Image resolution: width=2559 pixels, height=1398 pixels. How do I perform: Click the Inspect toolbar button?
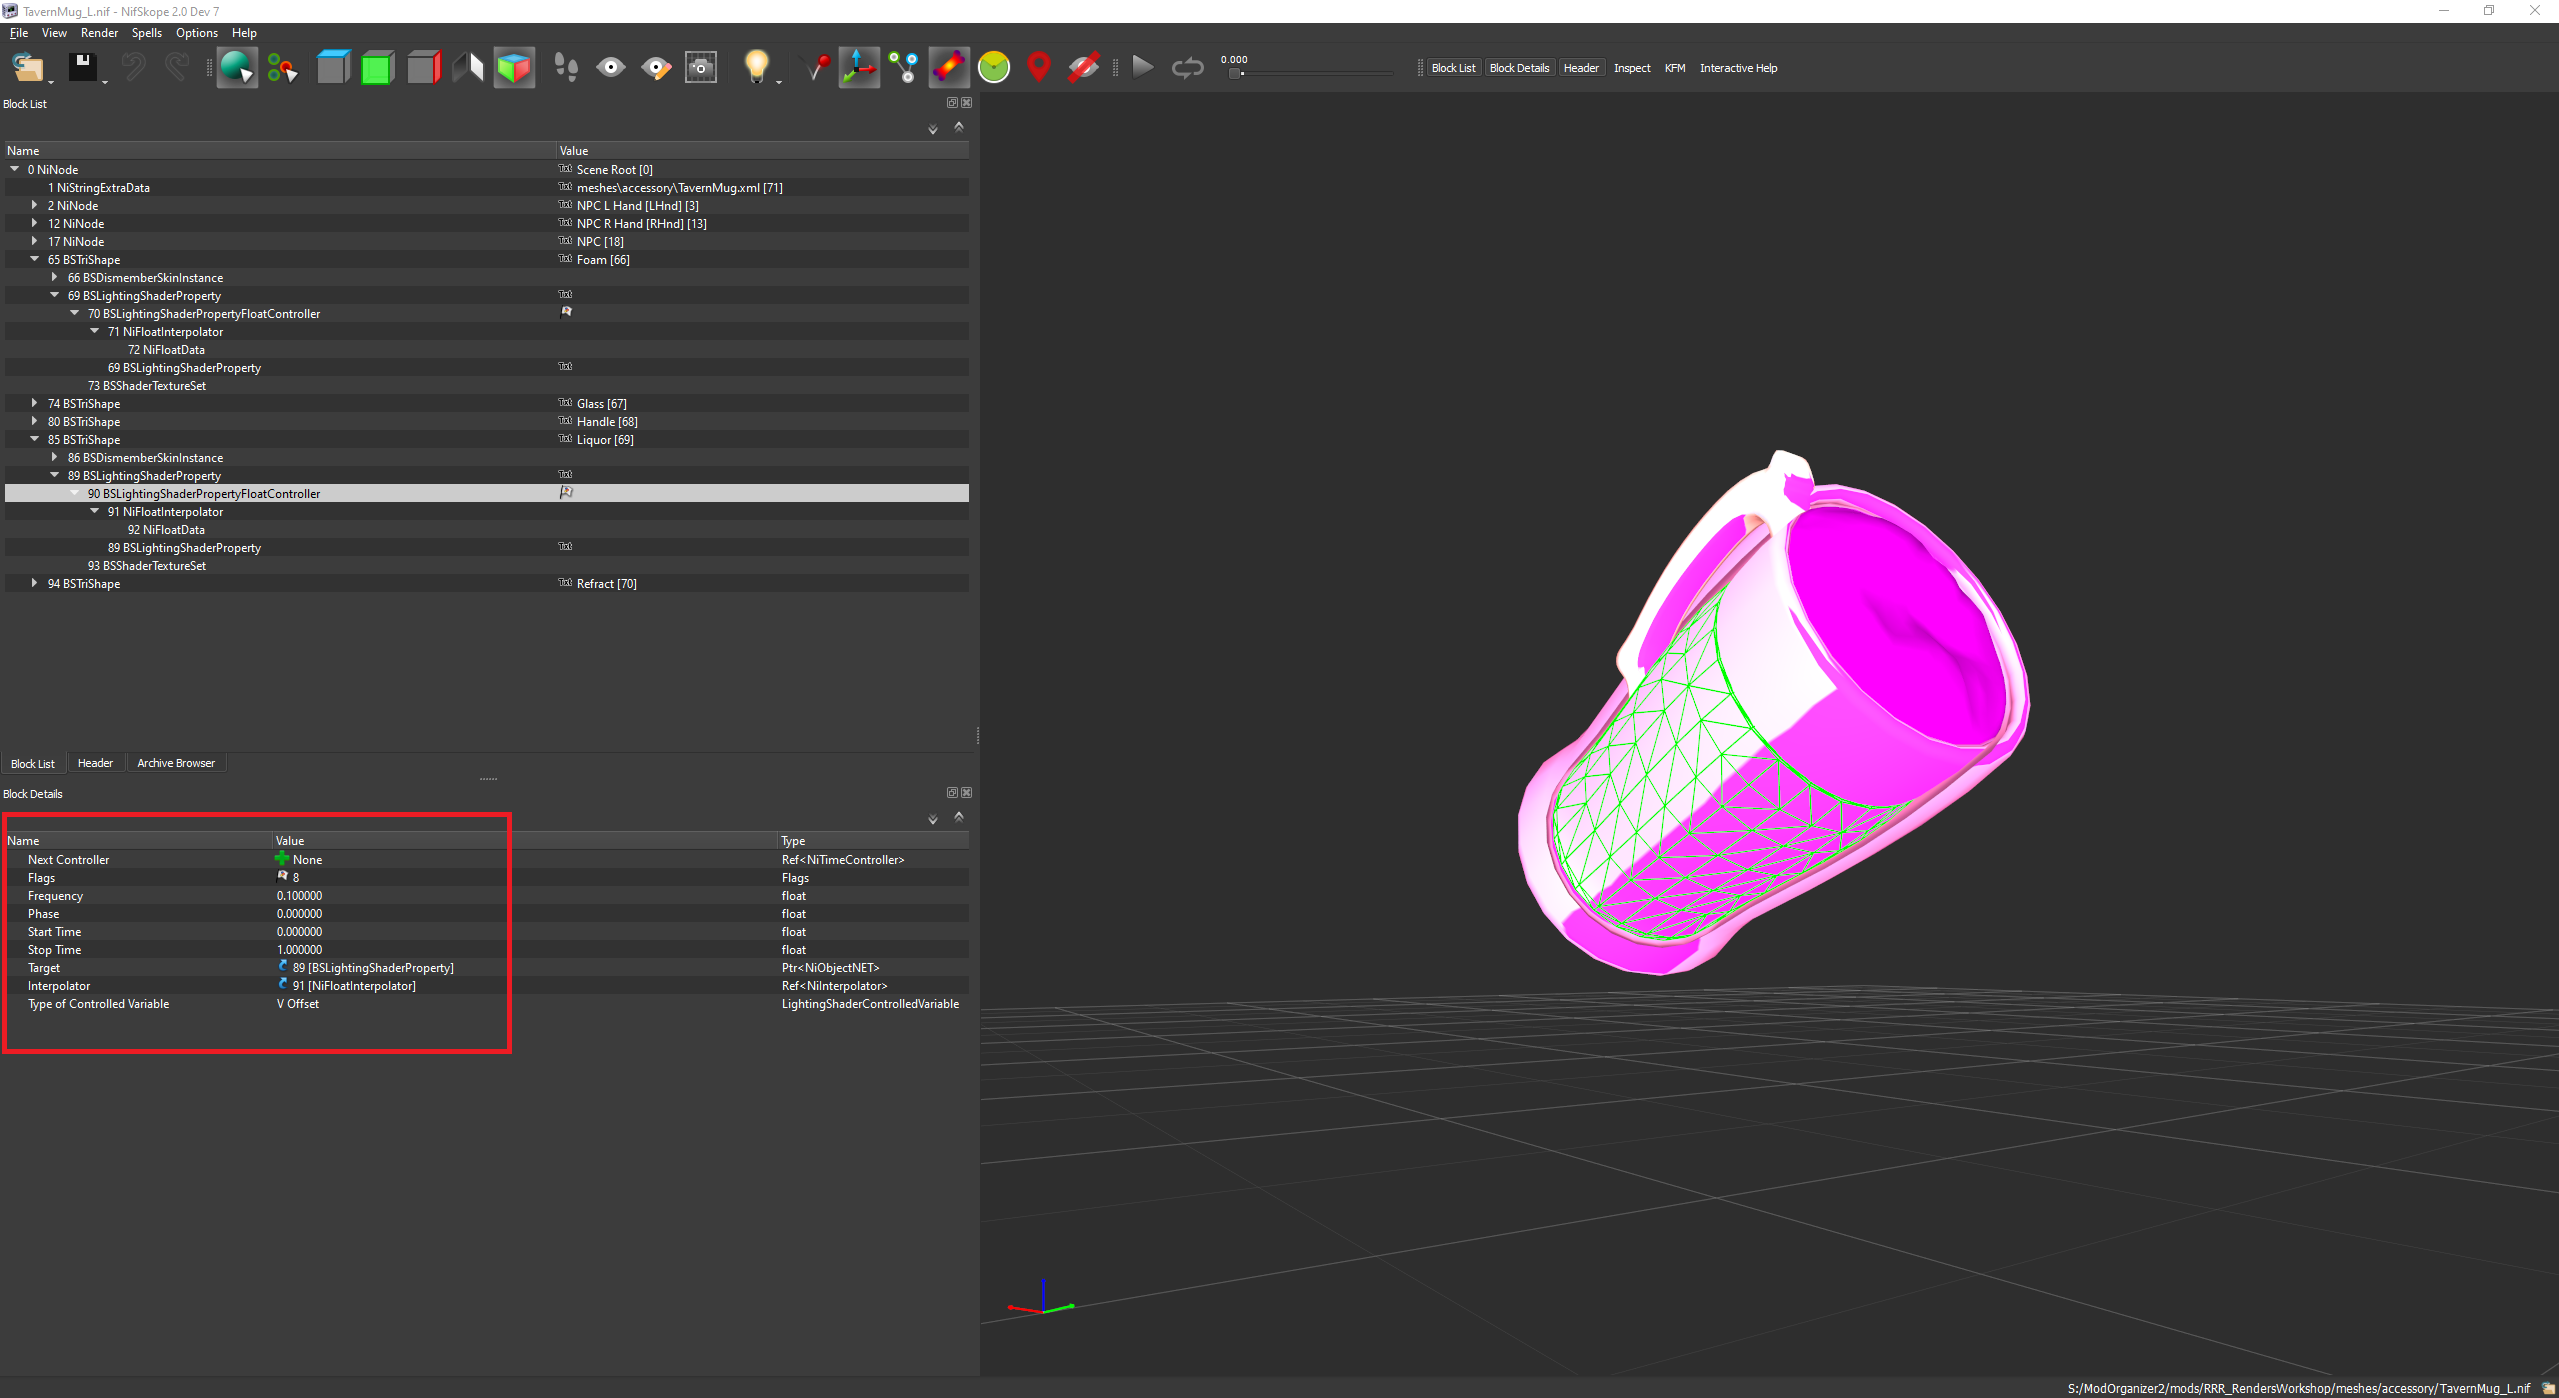point(1632,68)
